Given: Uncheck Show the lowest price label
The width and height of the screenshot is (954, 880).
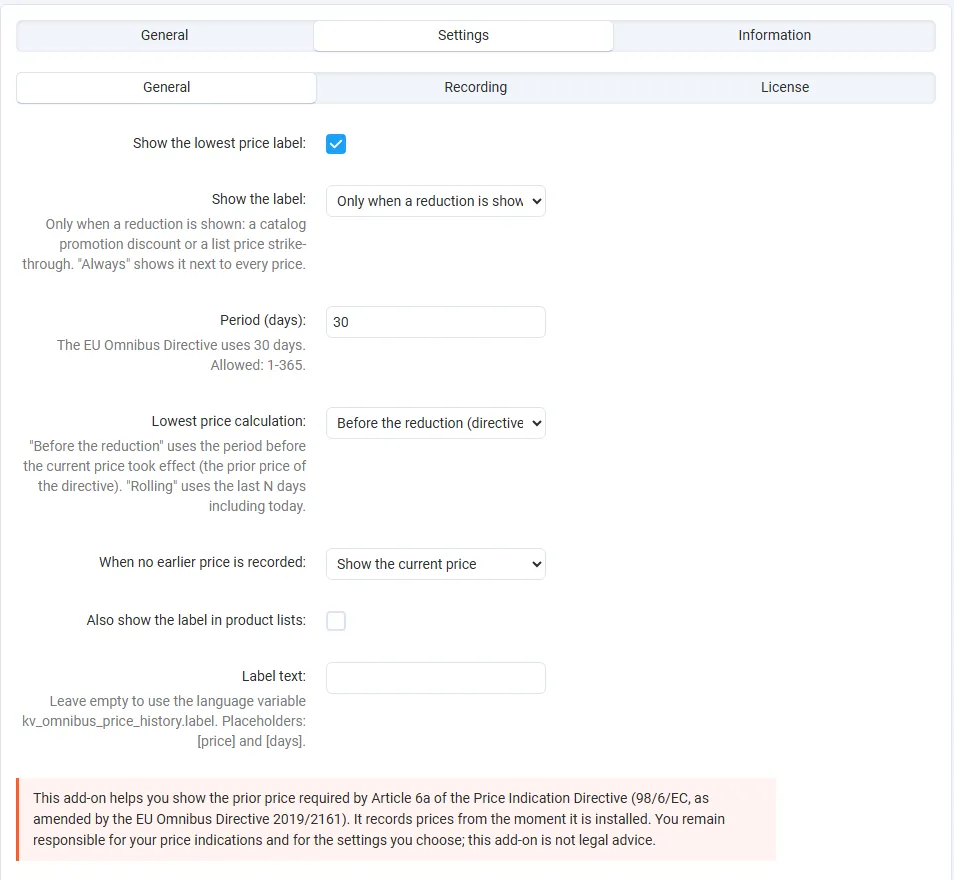Looking at the screenshot, I should [336, 144].
